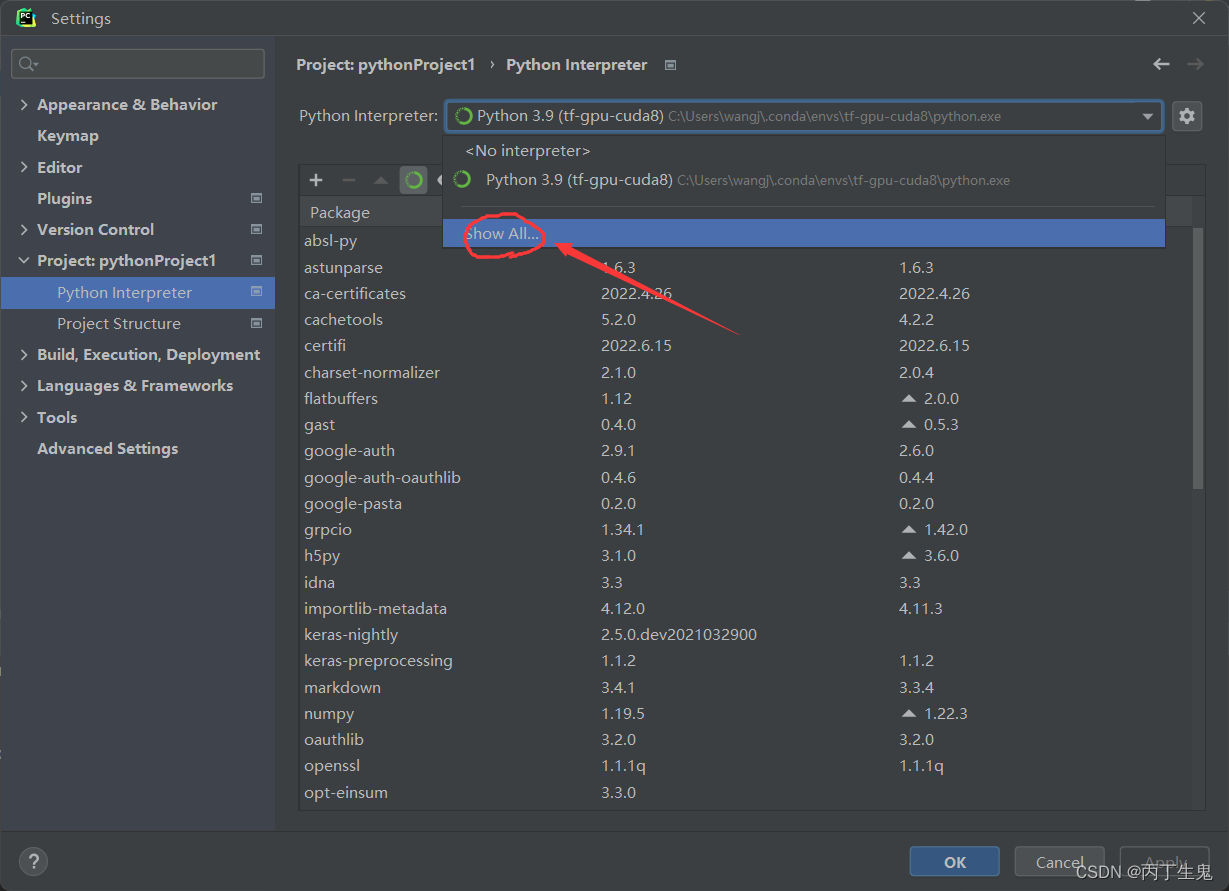Viewport: 1229px width, 891px height.
Task: Go back with the left arrow icon
Action: [1161, 64]
